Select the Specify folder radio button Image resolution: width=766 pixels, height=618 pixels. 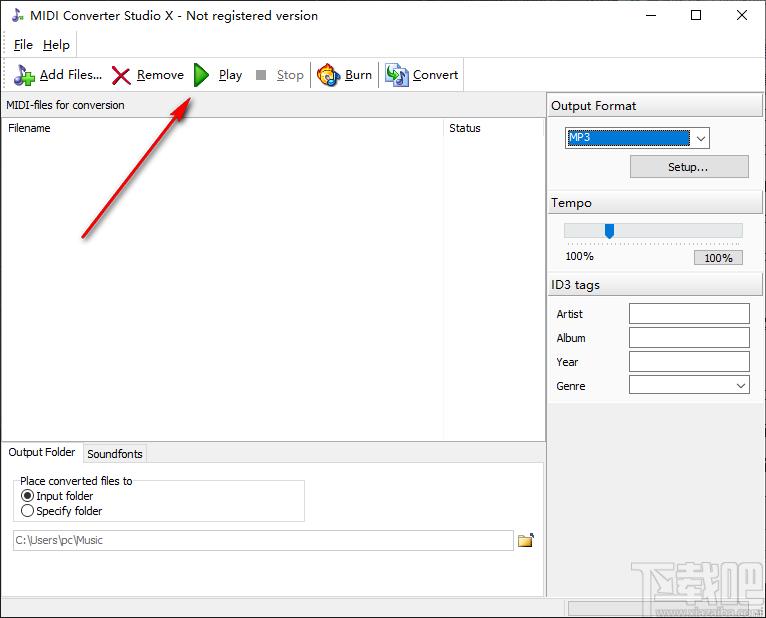pyautogui.click(x=27, y=511)
